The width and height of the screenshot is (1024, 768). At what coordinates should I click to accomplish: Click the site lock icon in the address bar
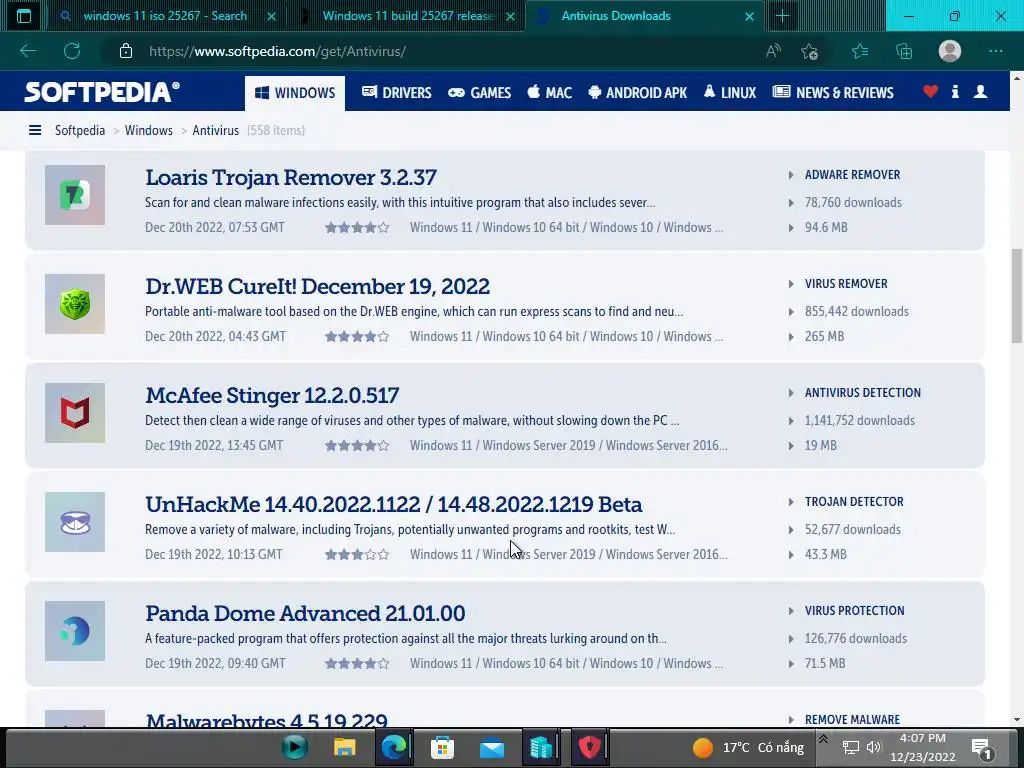126,51
